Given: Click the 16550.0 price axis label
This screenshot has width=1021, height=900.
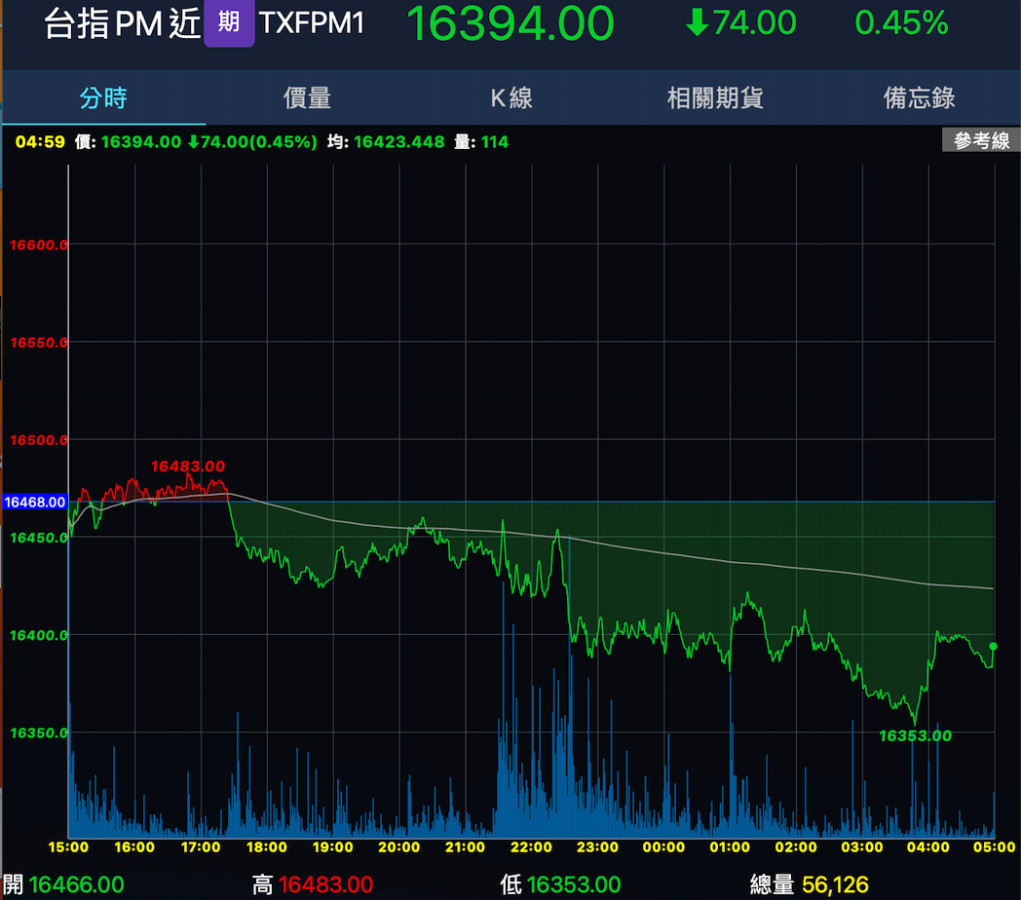Looking at the screenshot, I should (x=38, y=343).
